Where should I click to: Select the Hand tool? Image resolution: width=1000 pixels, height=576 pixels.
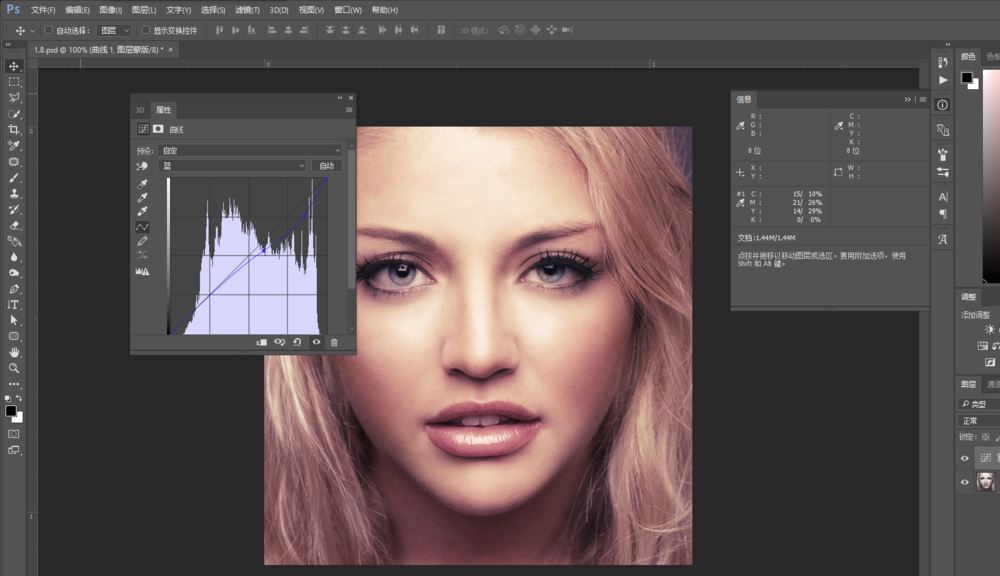tap(14, 352)
